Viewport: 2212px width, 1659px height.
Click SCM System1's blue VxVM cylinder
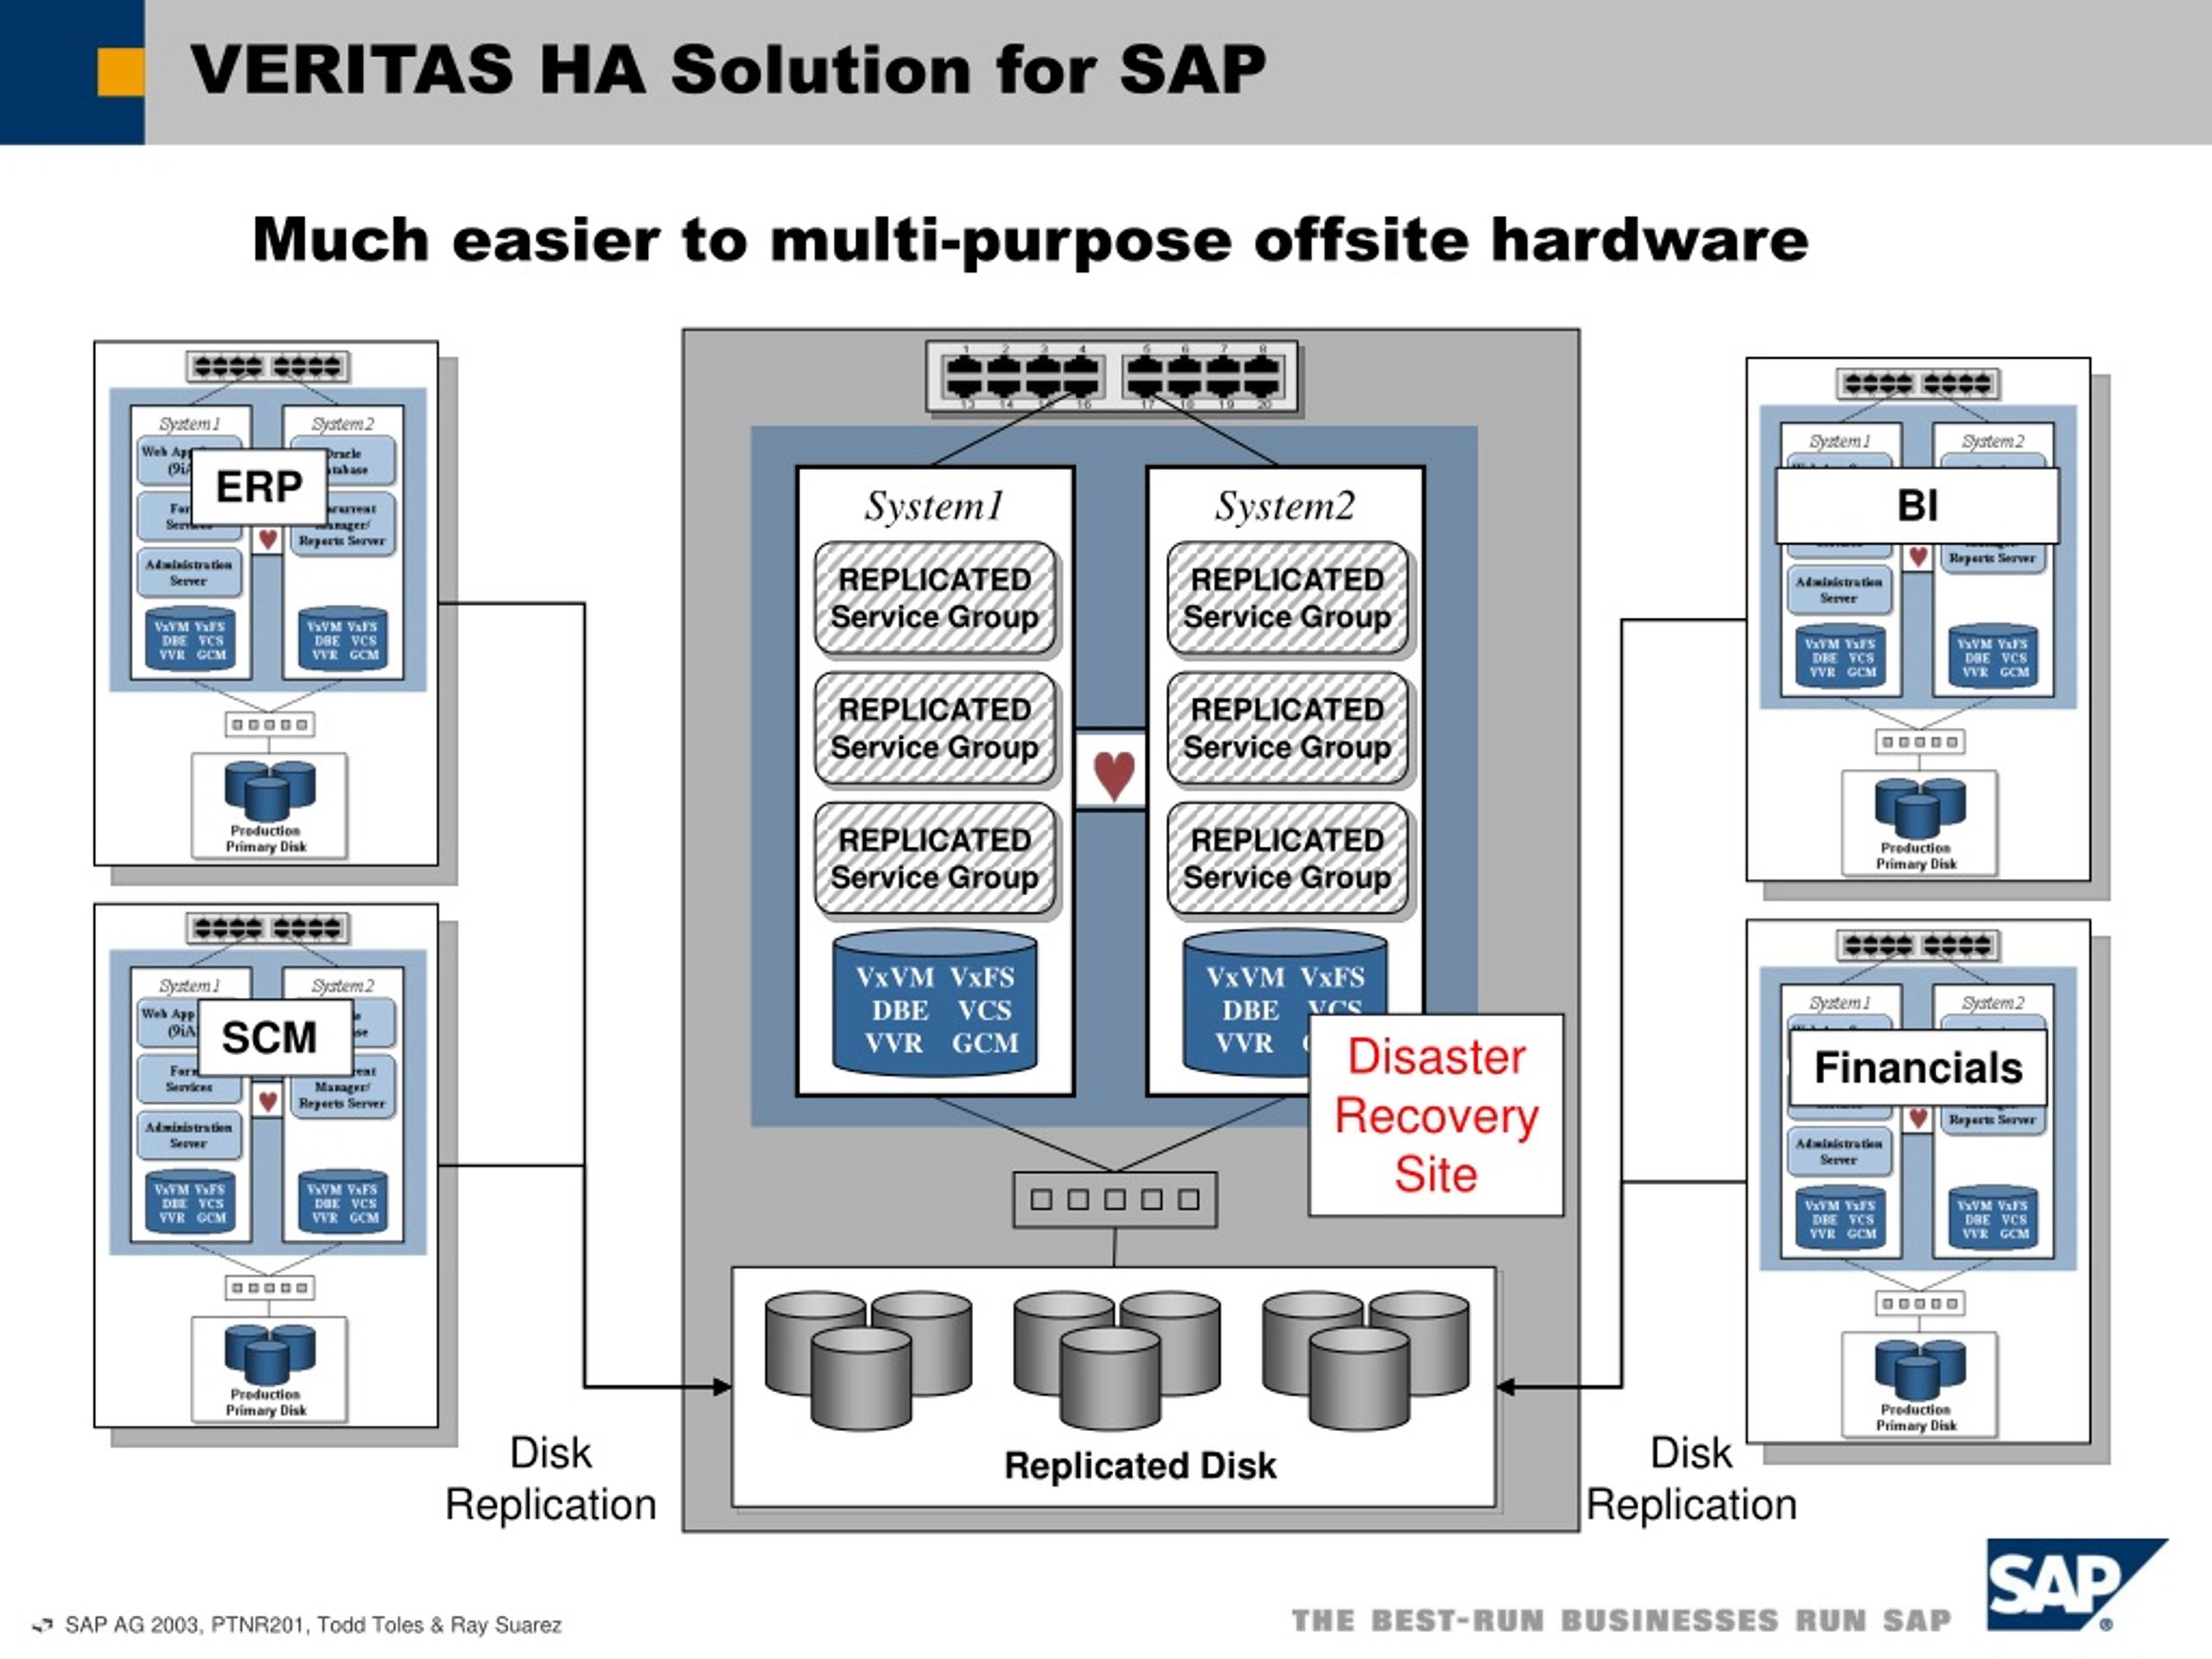click(190, 1202)
